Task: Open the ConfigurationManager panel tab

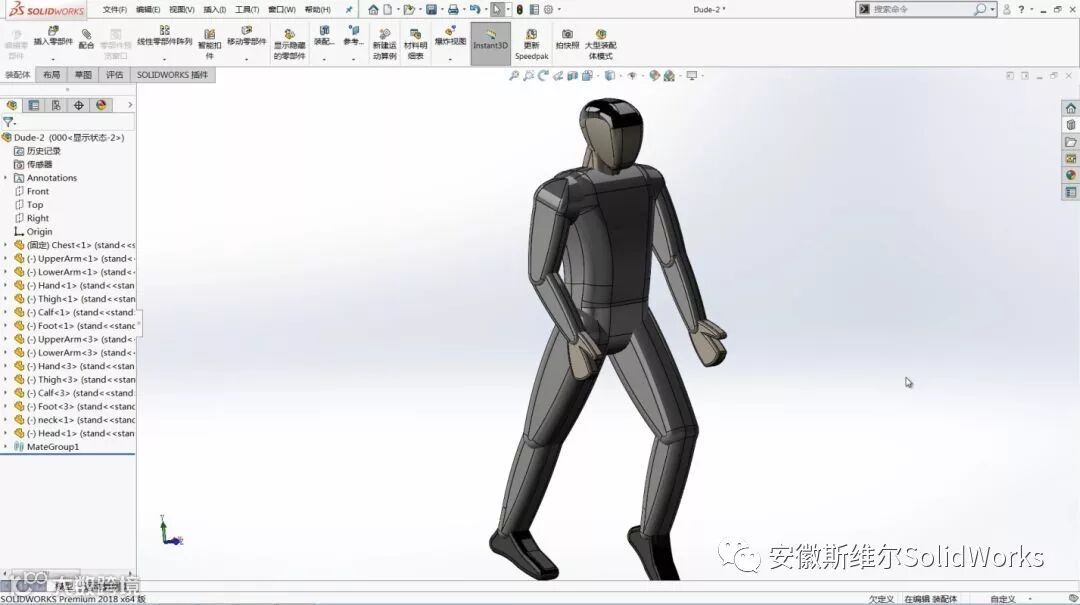Action: tap(56, 105)
